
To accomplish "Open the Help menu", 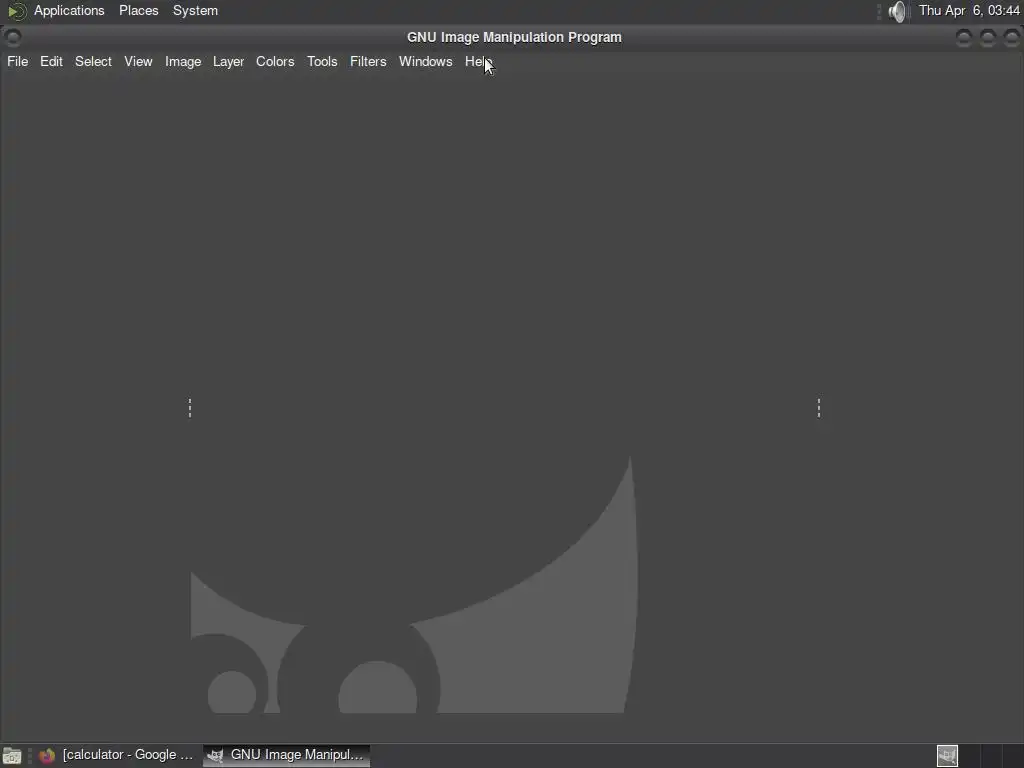I will [x=478, y=61].
